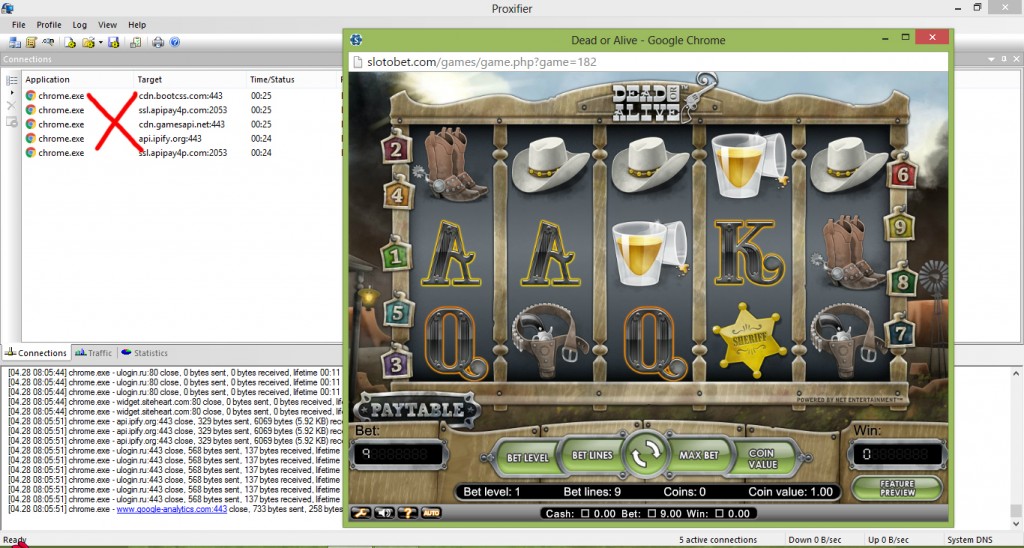Open the Paytable in the slot game
This screenshot has width=1024, height=548.
(x=417, y=410)
